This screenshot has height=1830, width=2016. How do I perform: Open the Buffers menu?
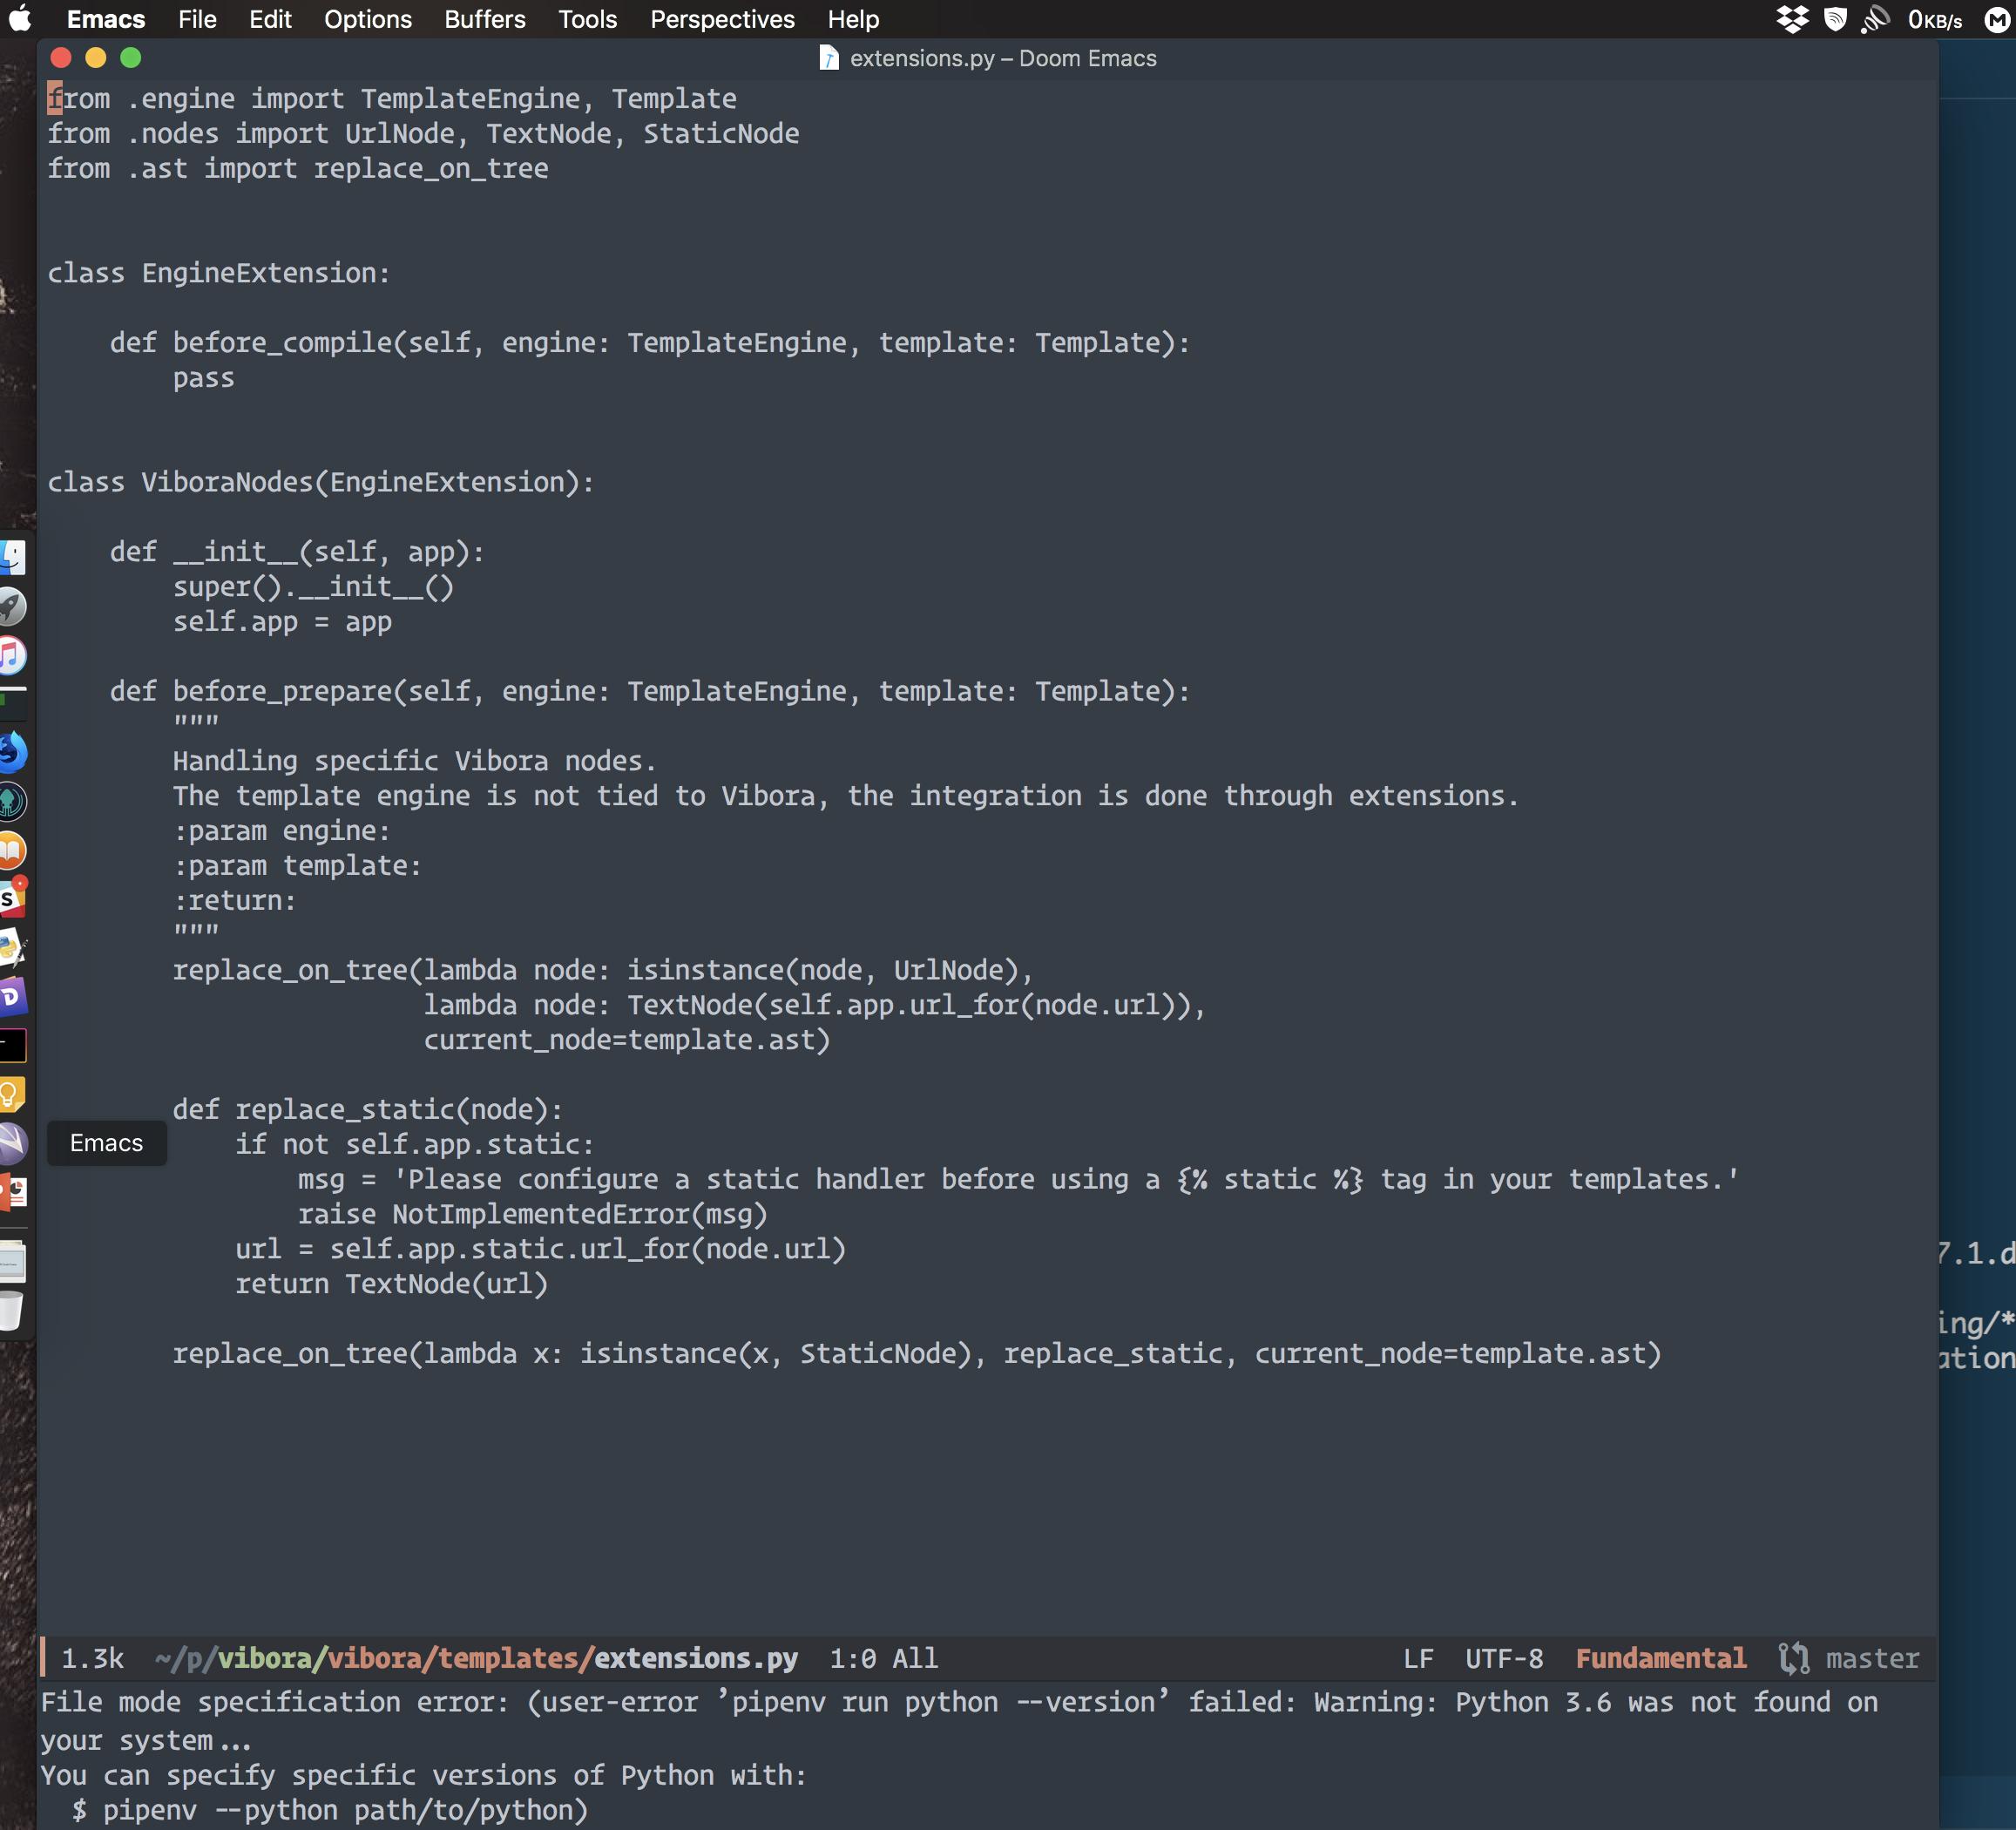pos(484,19)
